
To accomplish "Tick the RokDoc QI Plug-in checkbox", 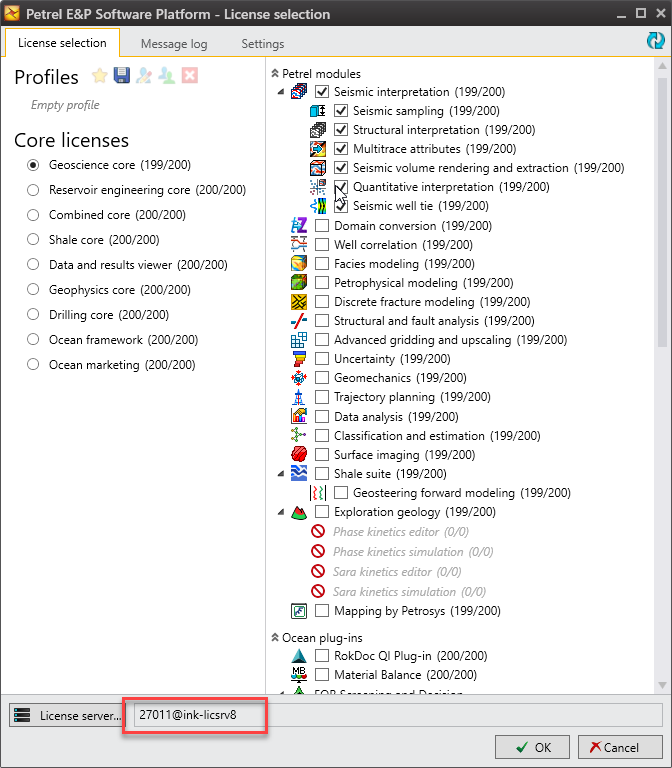I will coord(322,655).
